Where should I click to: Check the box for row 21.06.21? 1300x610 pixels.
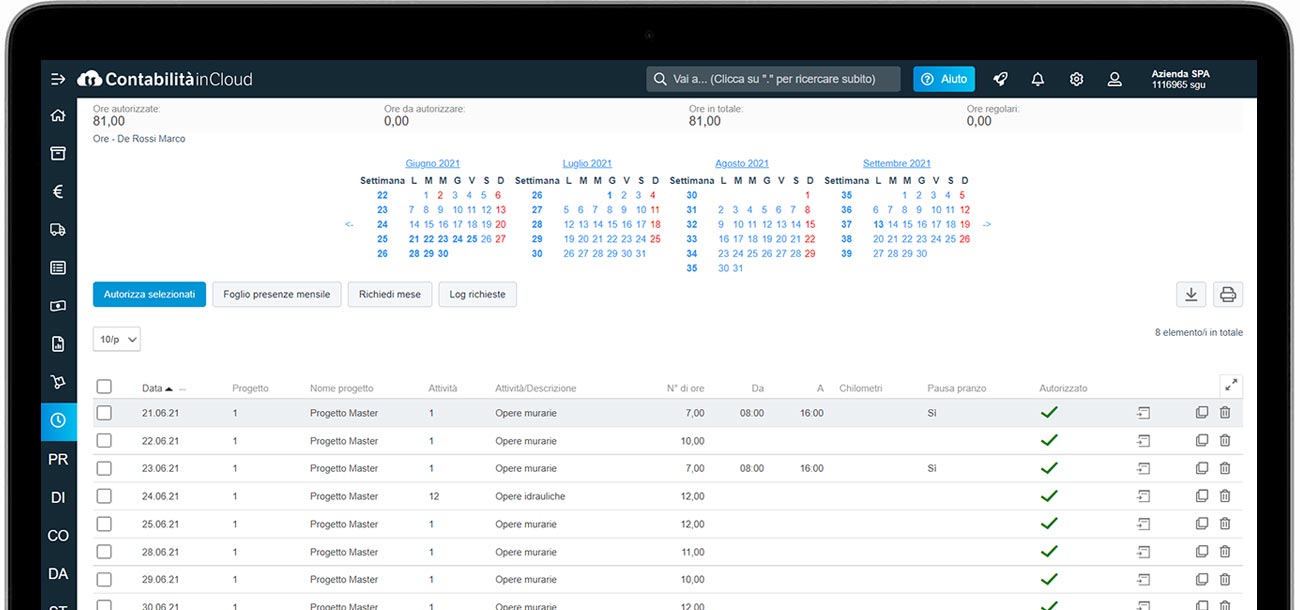pos(104,413)
